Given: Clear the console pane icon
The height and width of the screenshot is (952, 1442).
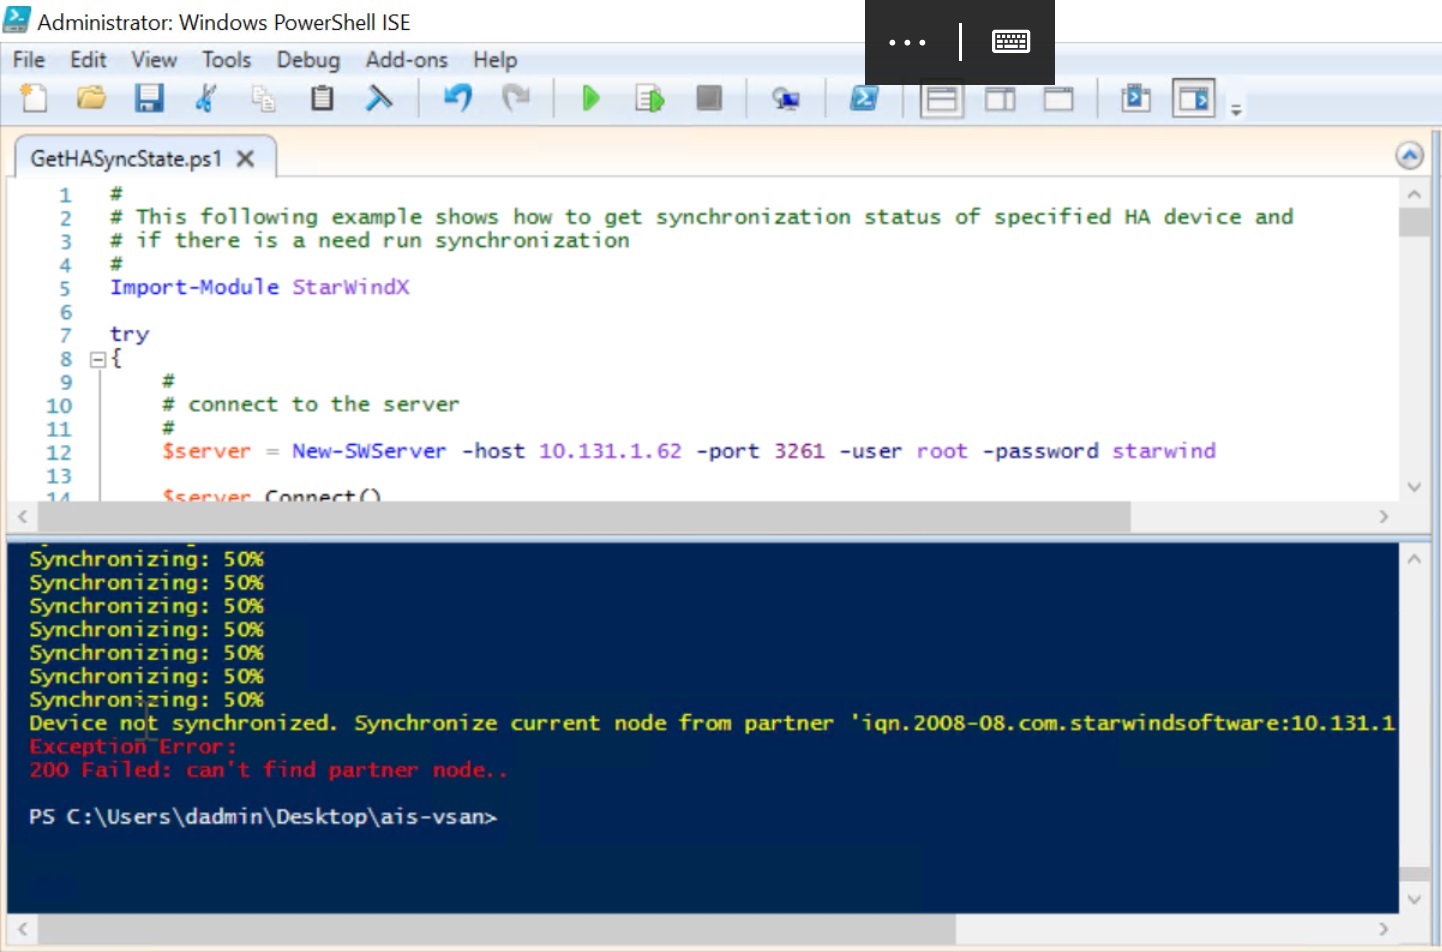Looking at the screenshot, I should pyautogui.click(x=379, y=98).
